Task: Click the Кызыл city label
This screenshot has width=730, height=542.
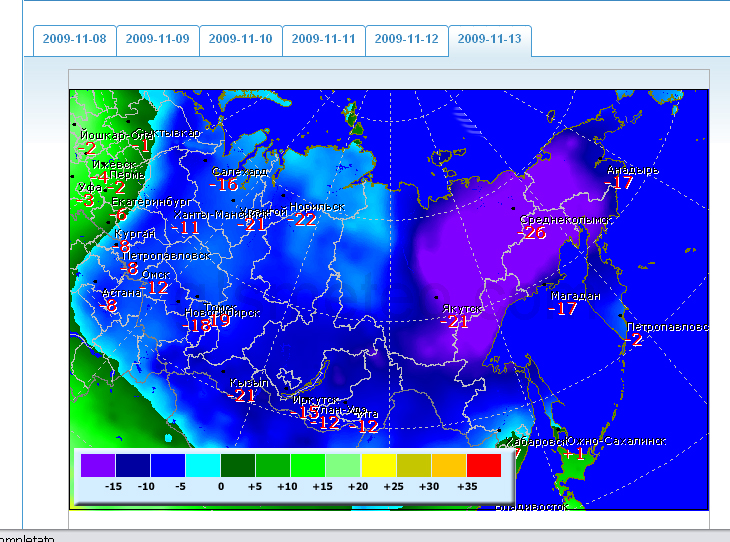Action: click(249, 383)
